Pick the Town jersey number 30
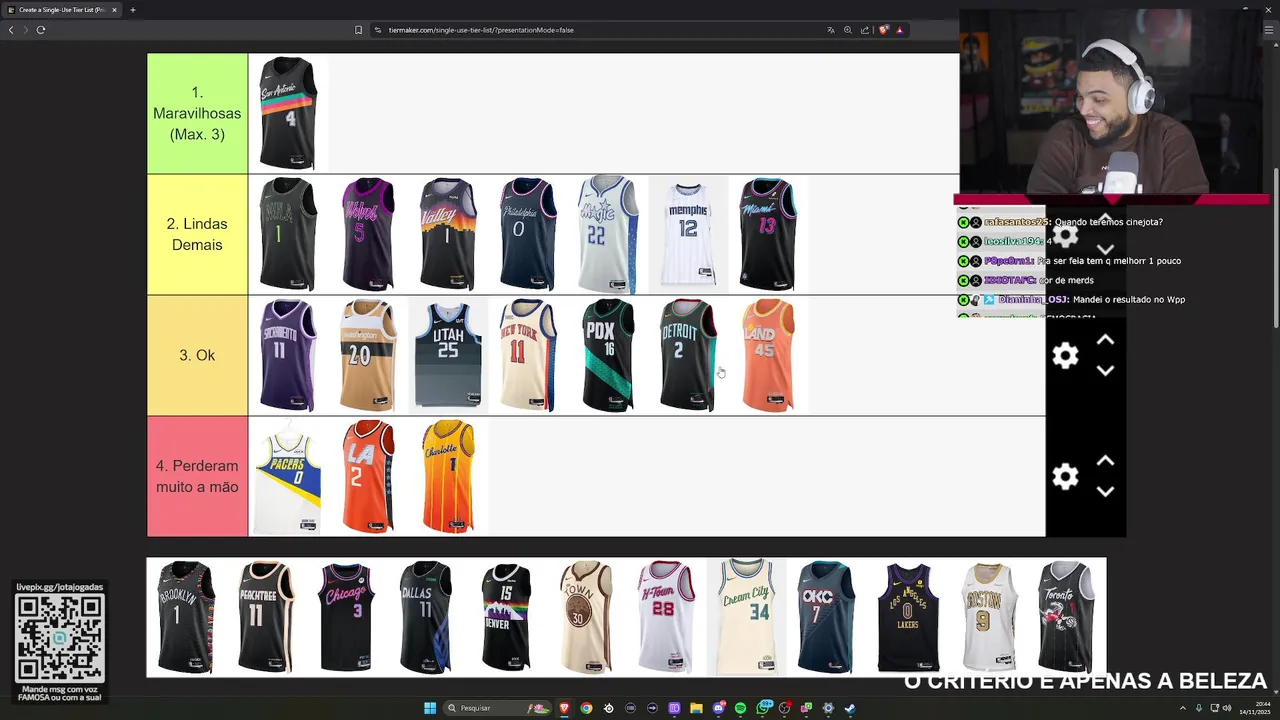This screenshot has width=1280, height=720. (586, 617)
